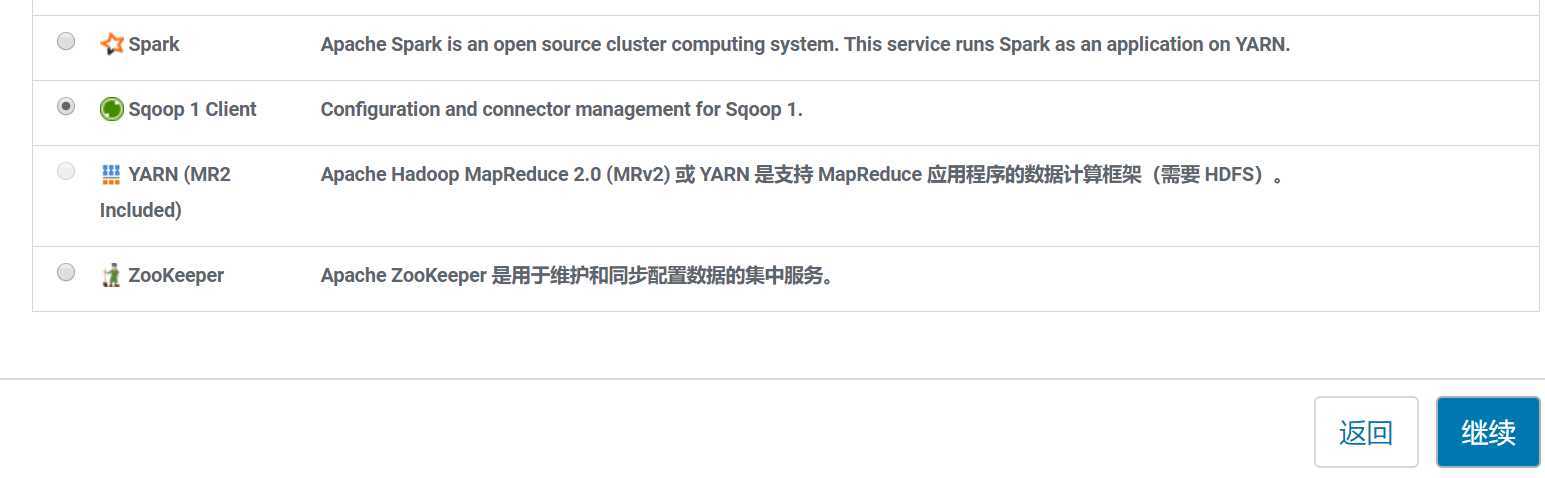1545x478 pixels.
Task: Click the Spark service name
Action: (x=154, y=45)
